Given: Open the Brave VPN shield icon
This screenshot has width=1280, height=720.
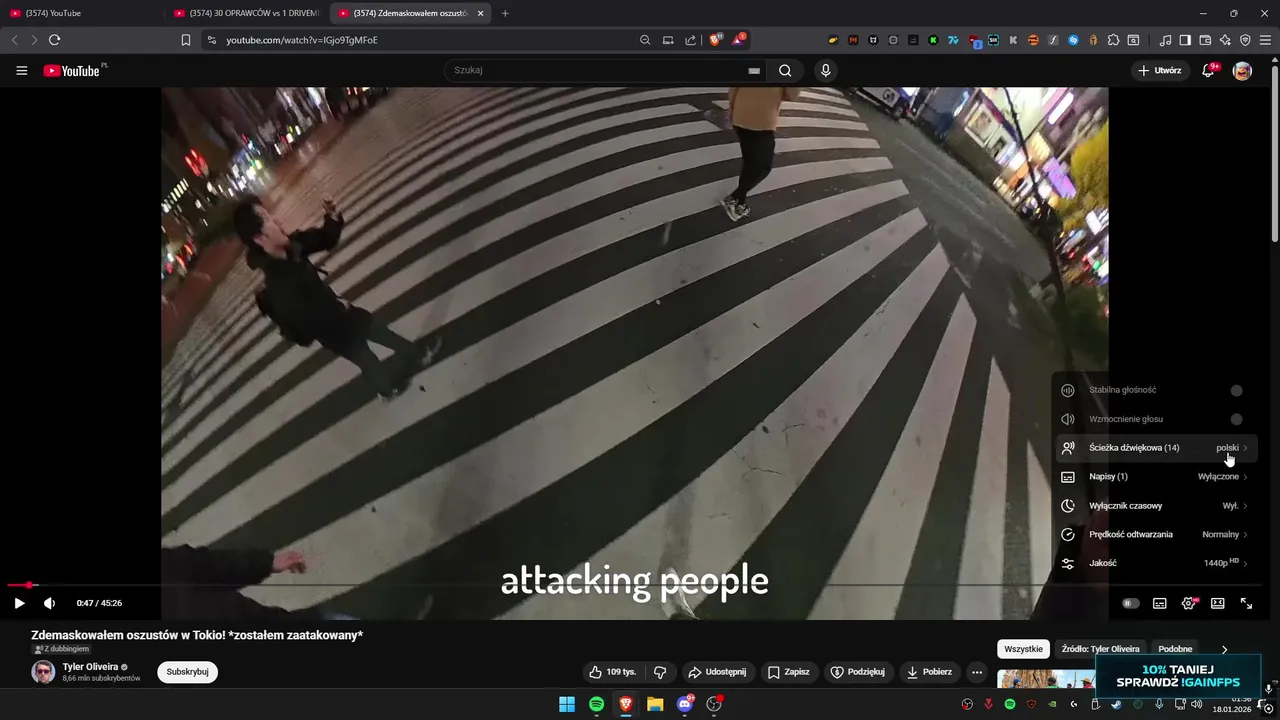Looking at the screenshot, I should click(1245, 40).
